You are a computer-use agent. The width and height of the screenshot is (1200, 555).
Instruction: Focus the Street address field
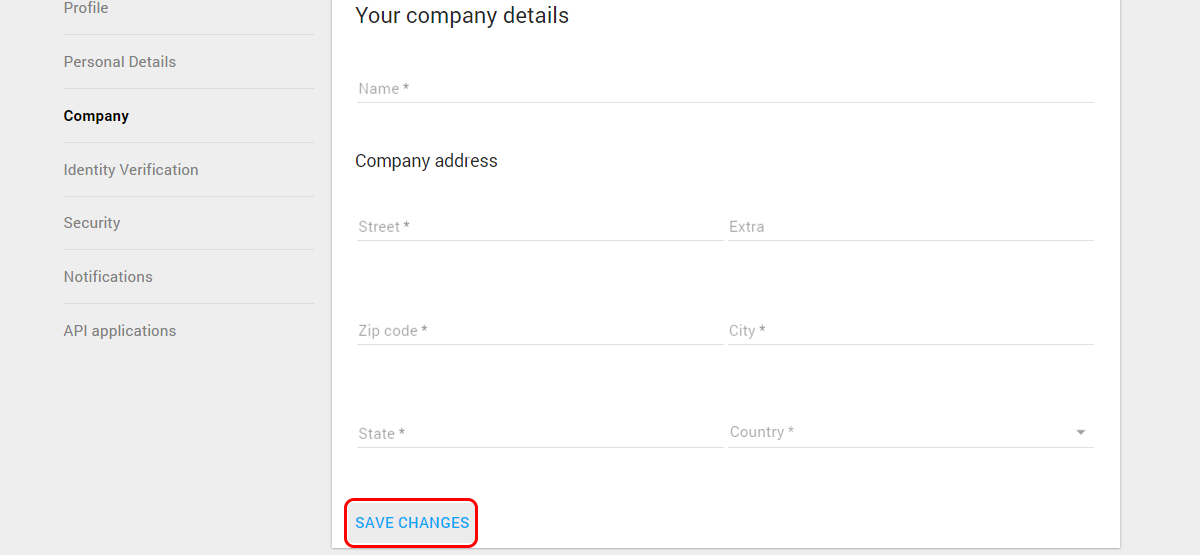coord(540,227)
